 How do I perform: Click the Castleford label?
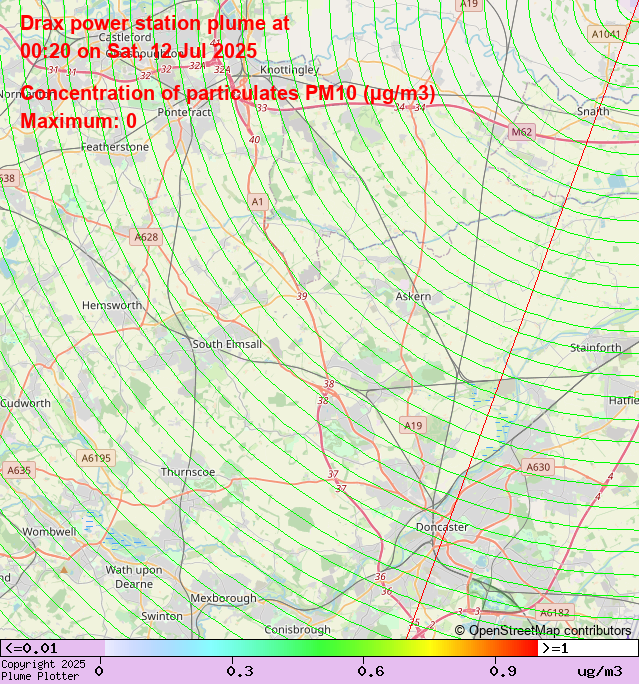tap(125, 38)
